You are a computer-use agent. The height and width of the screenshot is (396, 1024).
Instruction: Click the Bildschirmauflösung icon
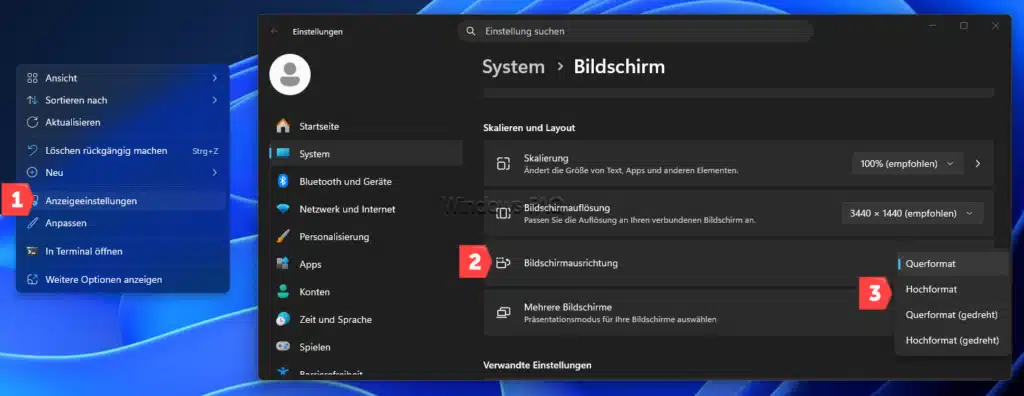[503, 214]
